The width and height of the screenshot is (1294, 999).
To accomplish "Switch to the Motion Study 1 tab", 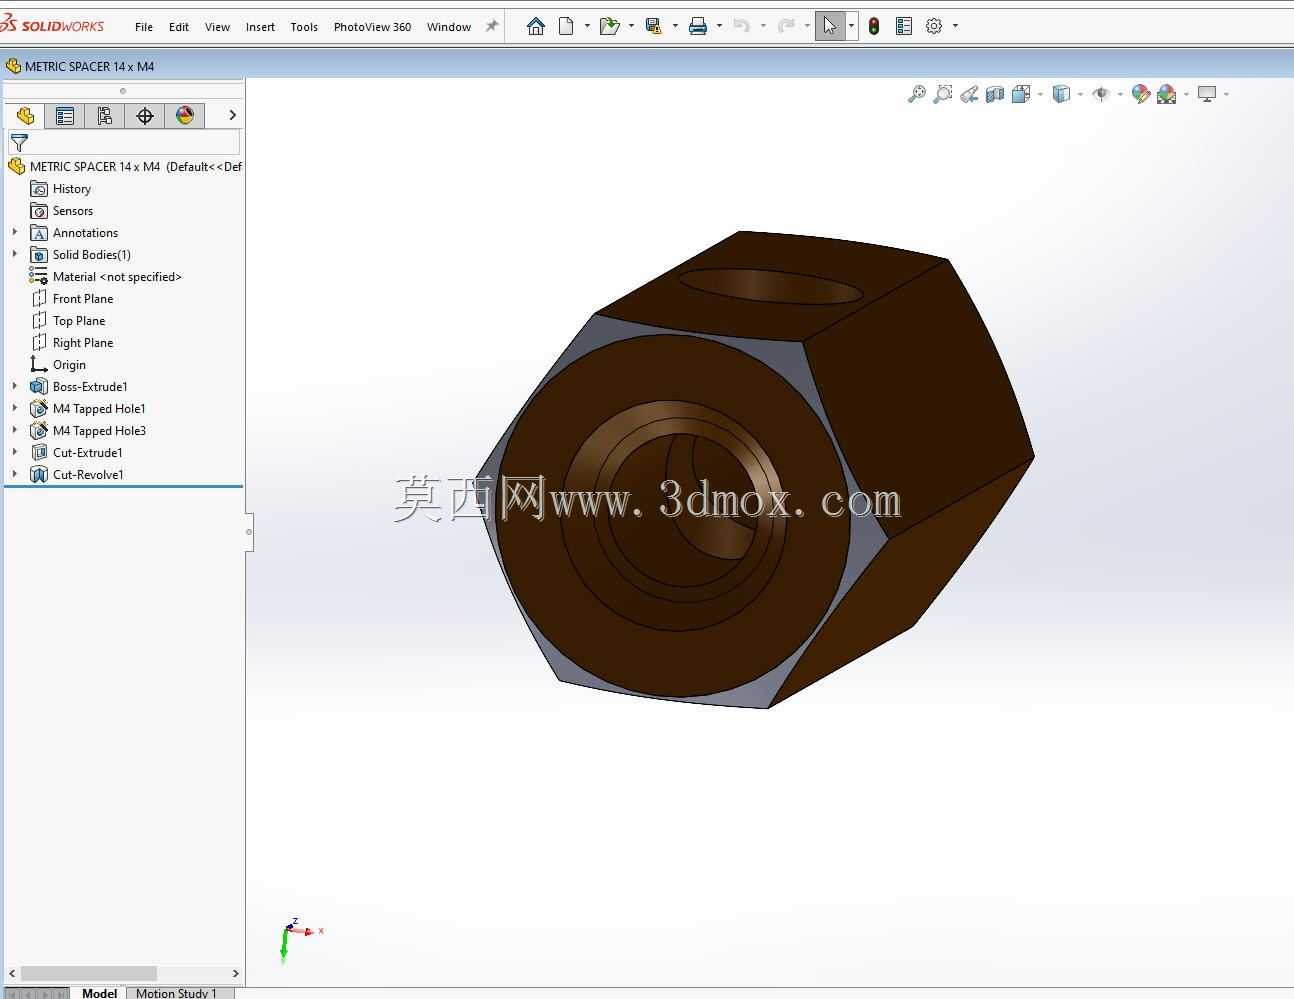I will pyautogui.click(x=176, y=993).
